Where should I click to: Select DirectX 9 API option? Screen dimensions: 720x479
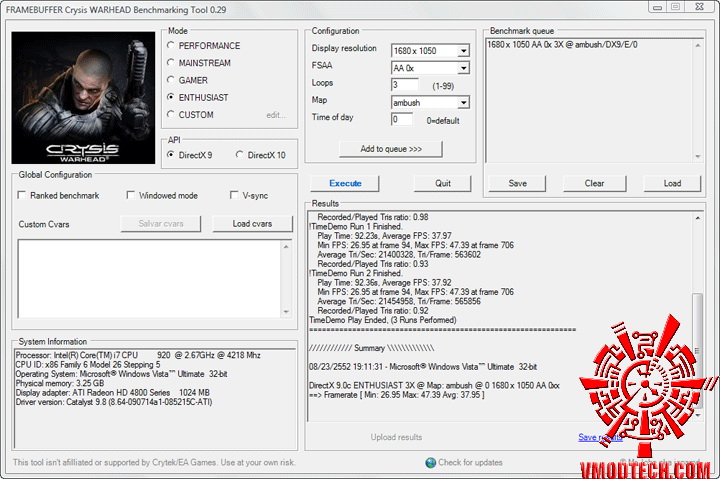pos(171,155)
